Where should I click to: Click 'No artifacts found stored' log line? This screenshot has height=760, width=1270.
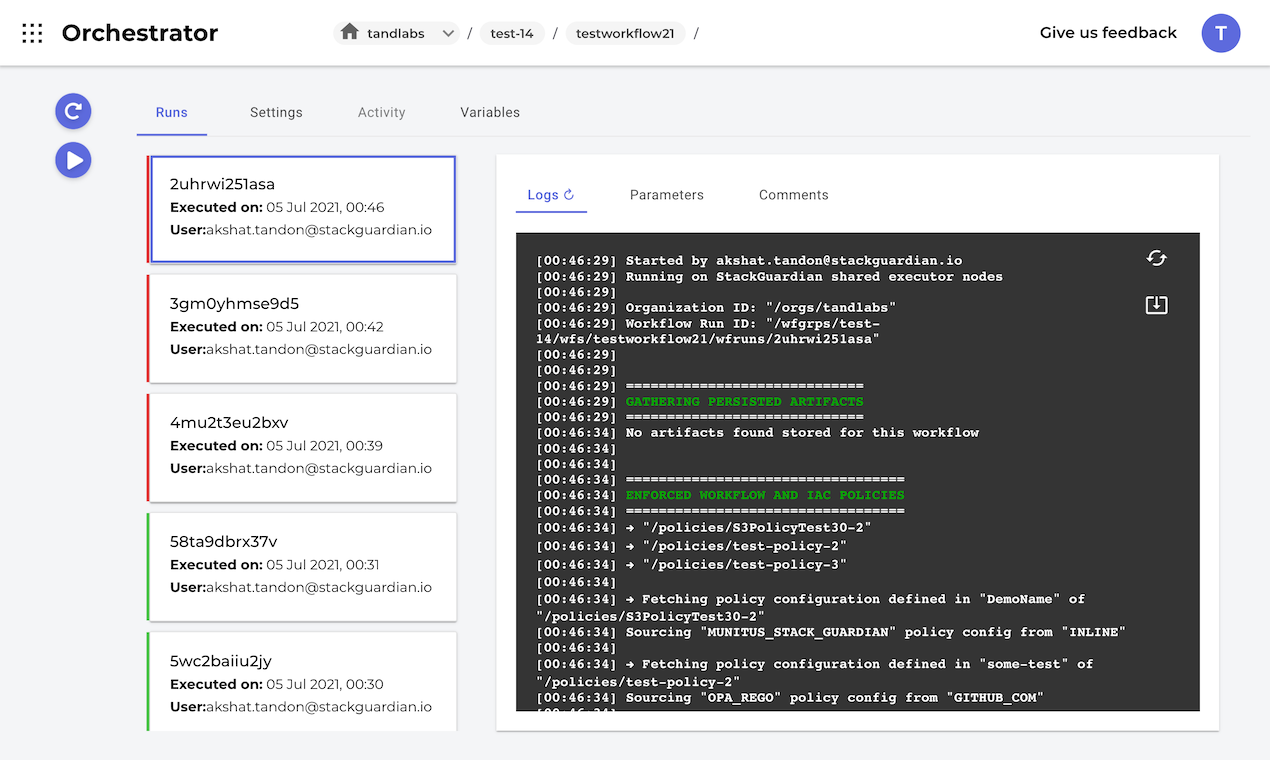point(757,433)
